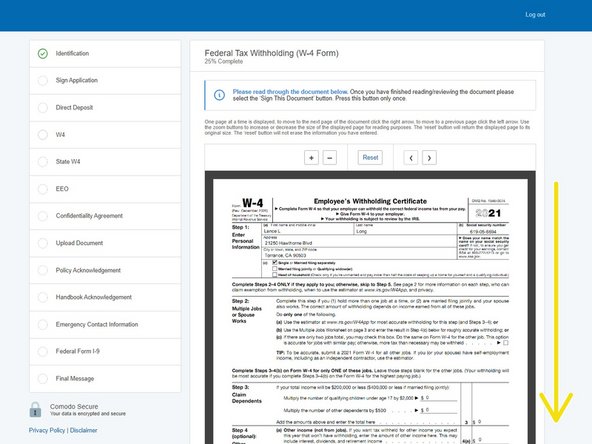Open the Confidentiality Agreement step

pyautogui.click(x=105, y=216)
